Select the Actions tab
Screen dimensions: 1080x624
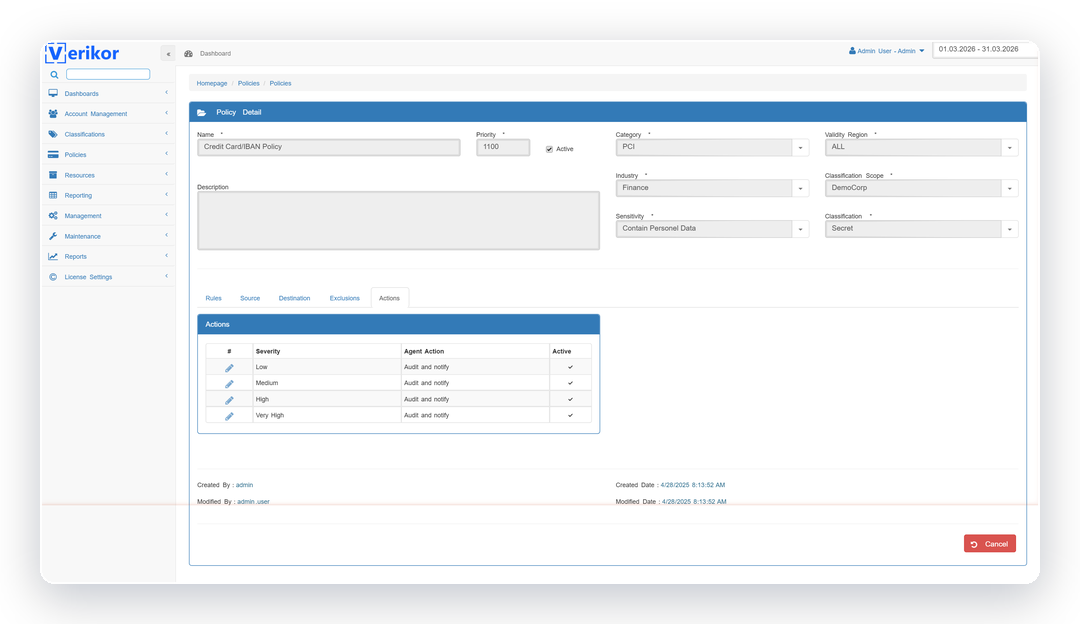(389, 298)
